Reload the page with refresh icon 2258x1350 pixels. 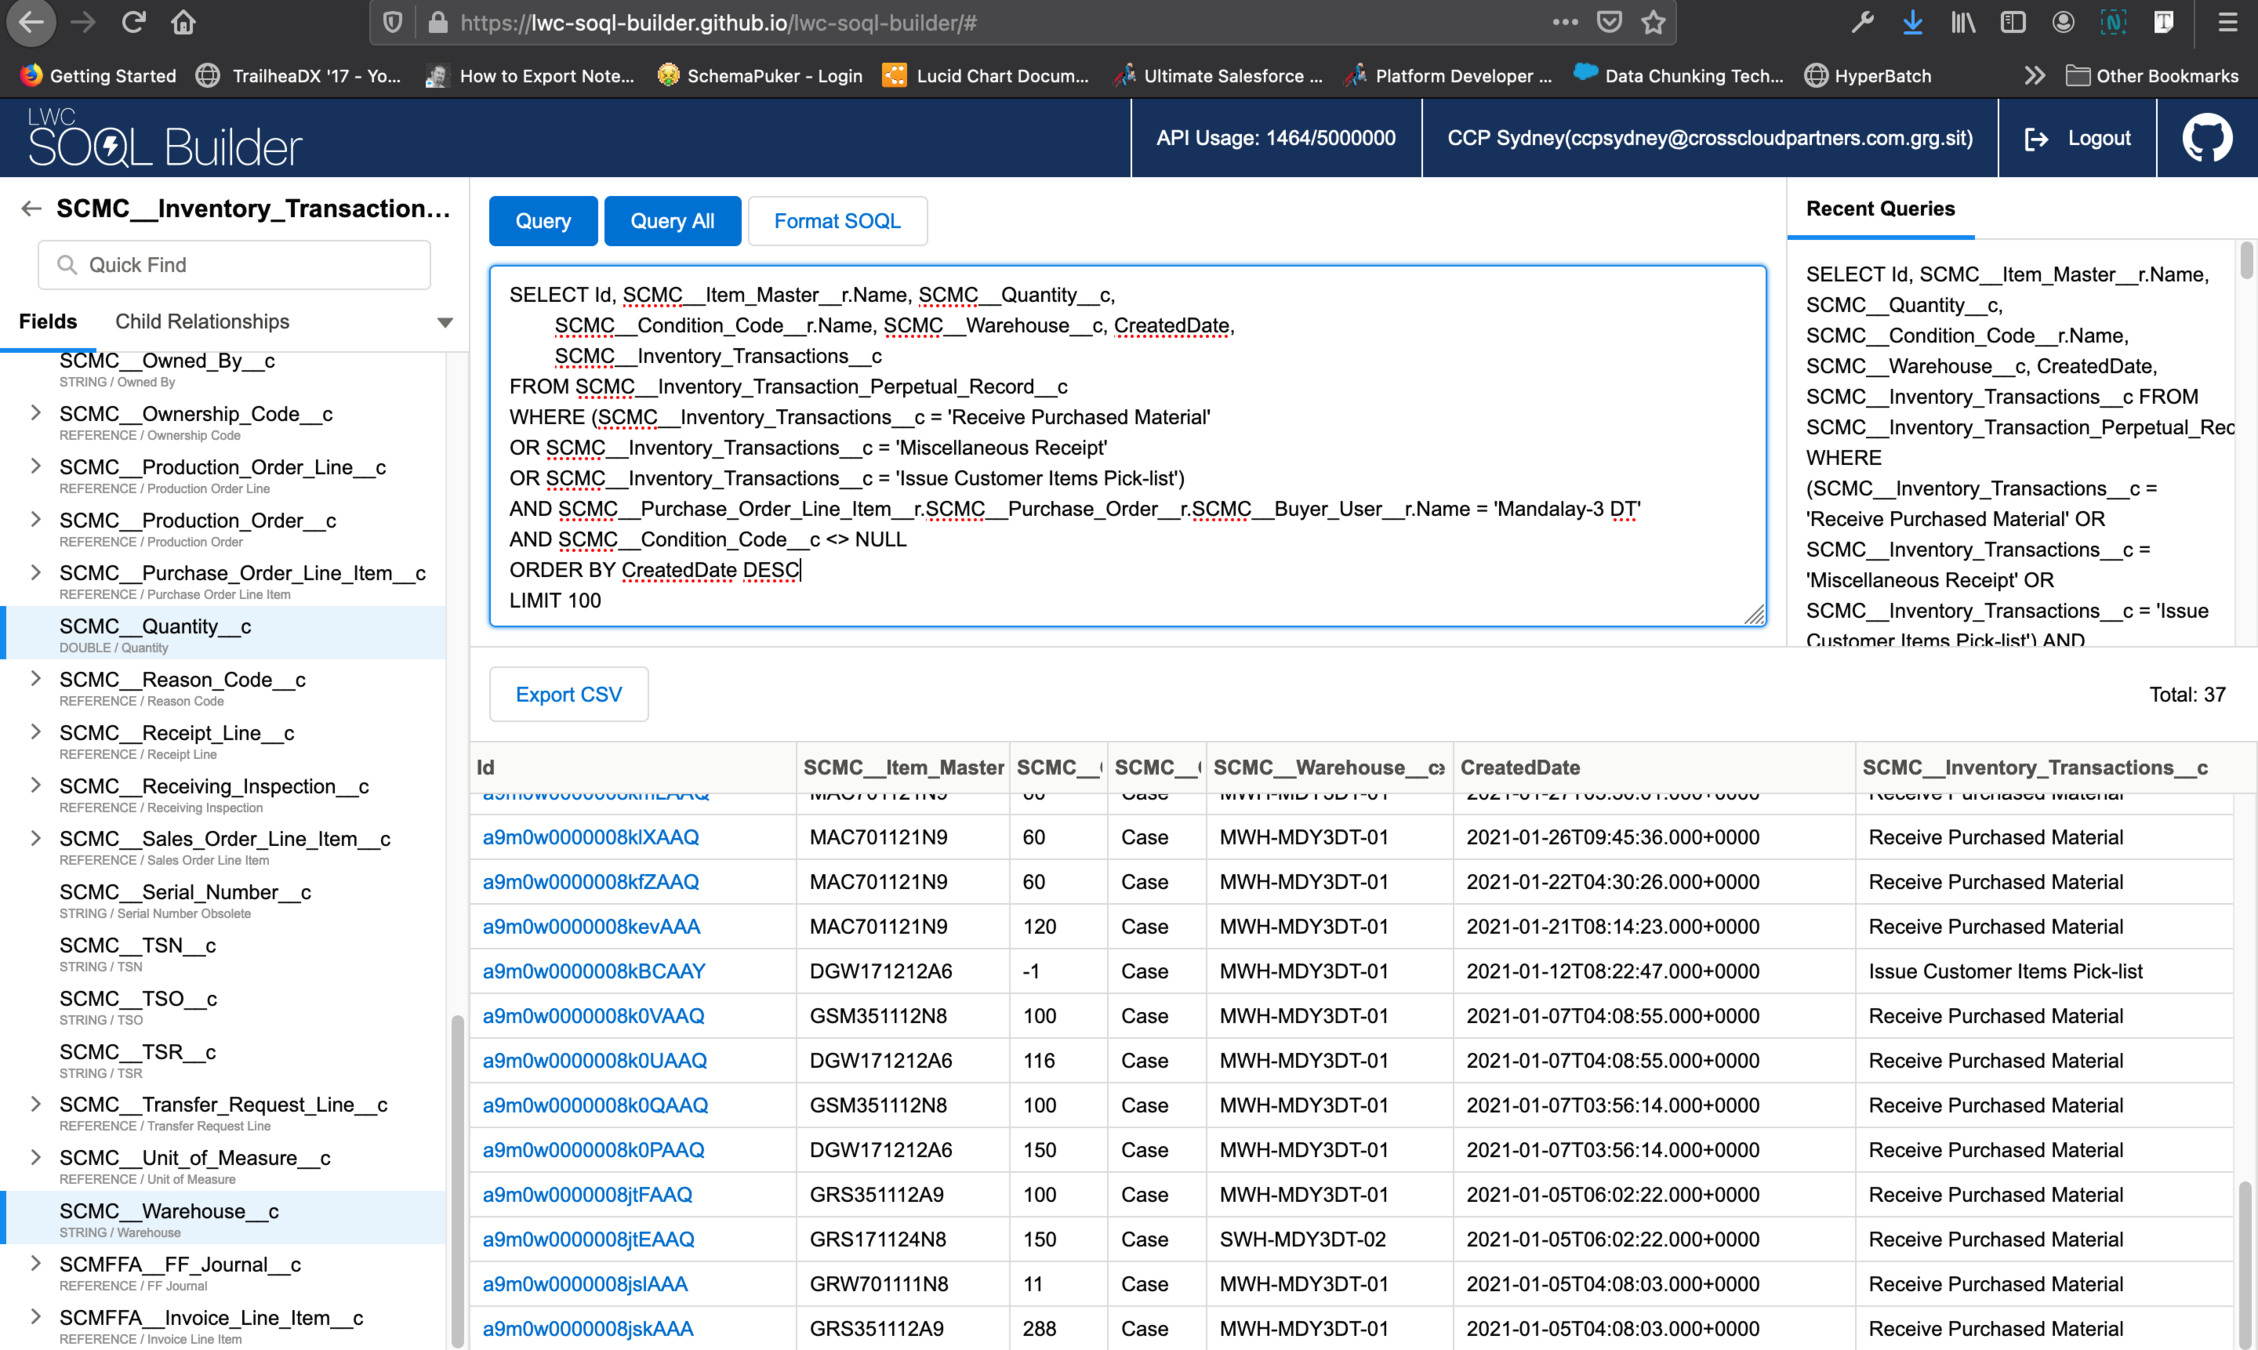133,22
